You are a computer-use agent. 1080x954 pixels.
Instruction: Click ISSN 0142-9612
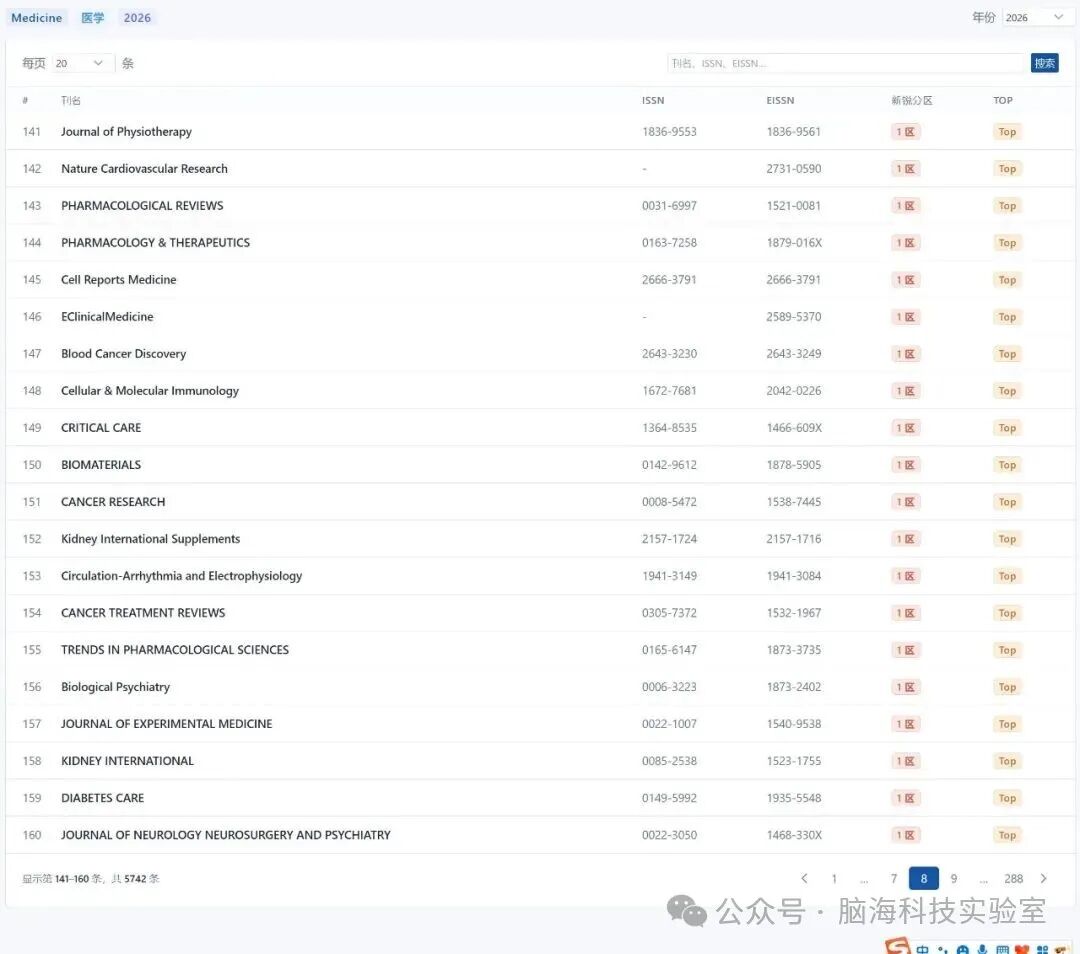point(669,465)
